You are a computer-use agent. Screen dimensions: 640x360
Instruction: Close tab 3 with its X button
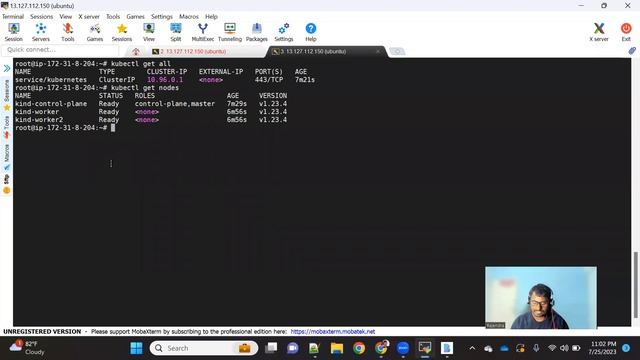click(378, 51)
